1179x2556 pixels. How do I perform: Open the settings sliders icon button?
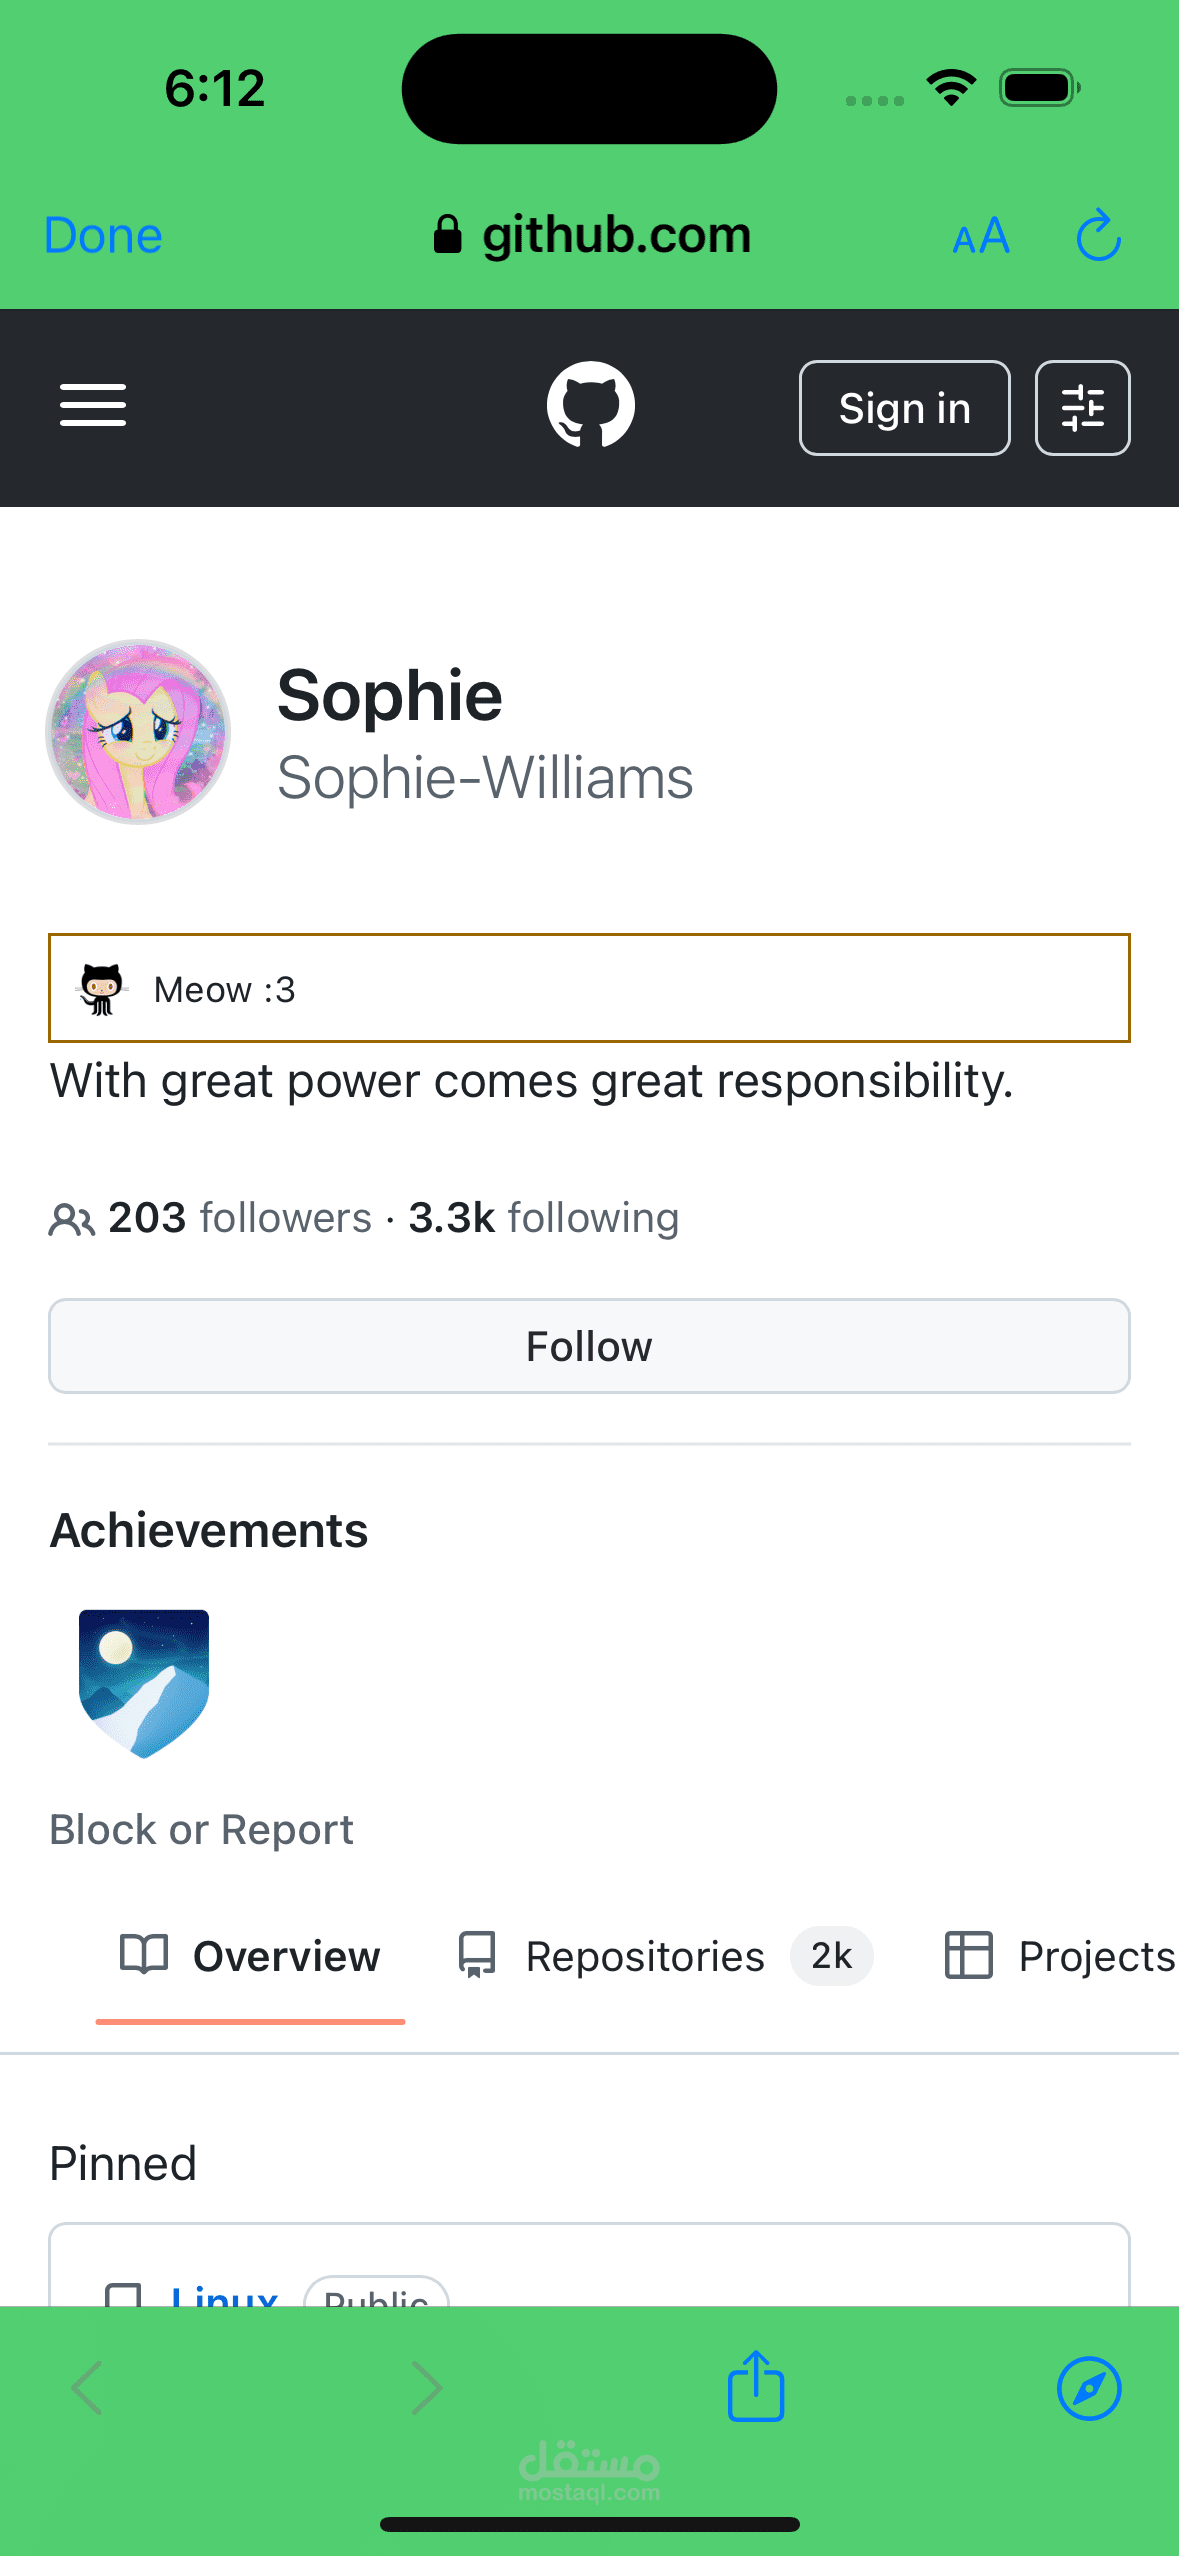(x=1082, y=408)
